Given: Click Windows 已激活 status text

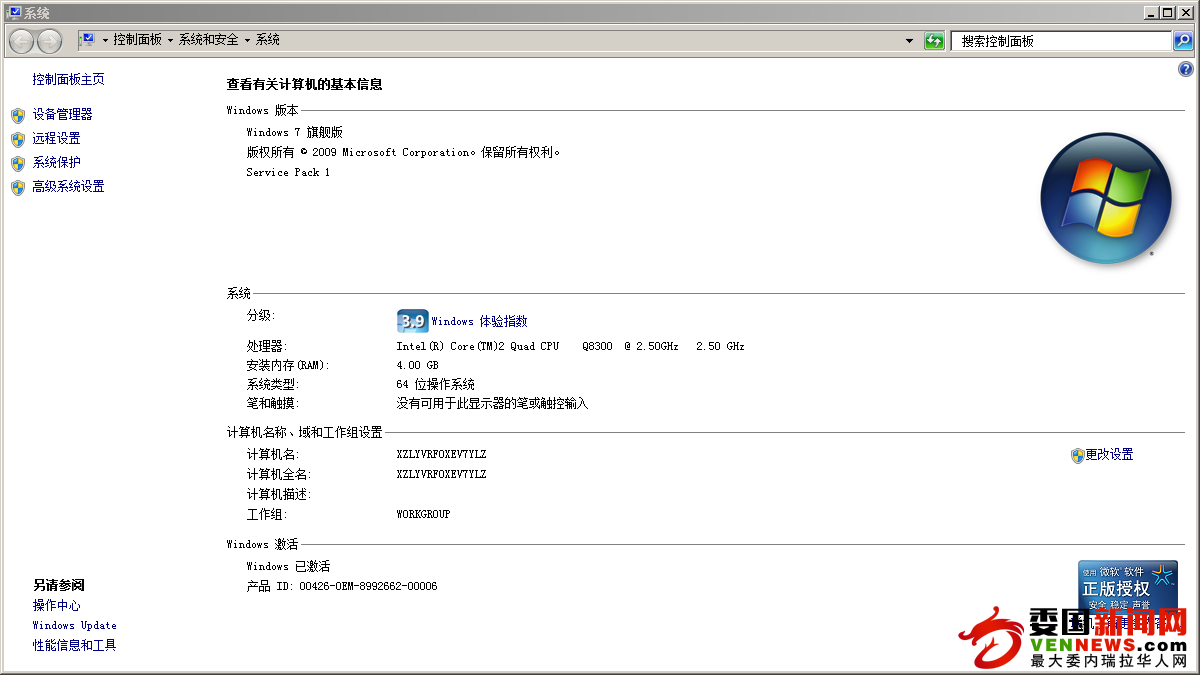Looking at the screenshot, I should pyautogui.click(x=288, y=566).
